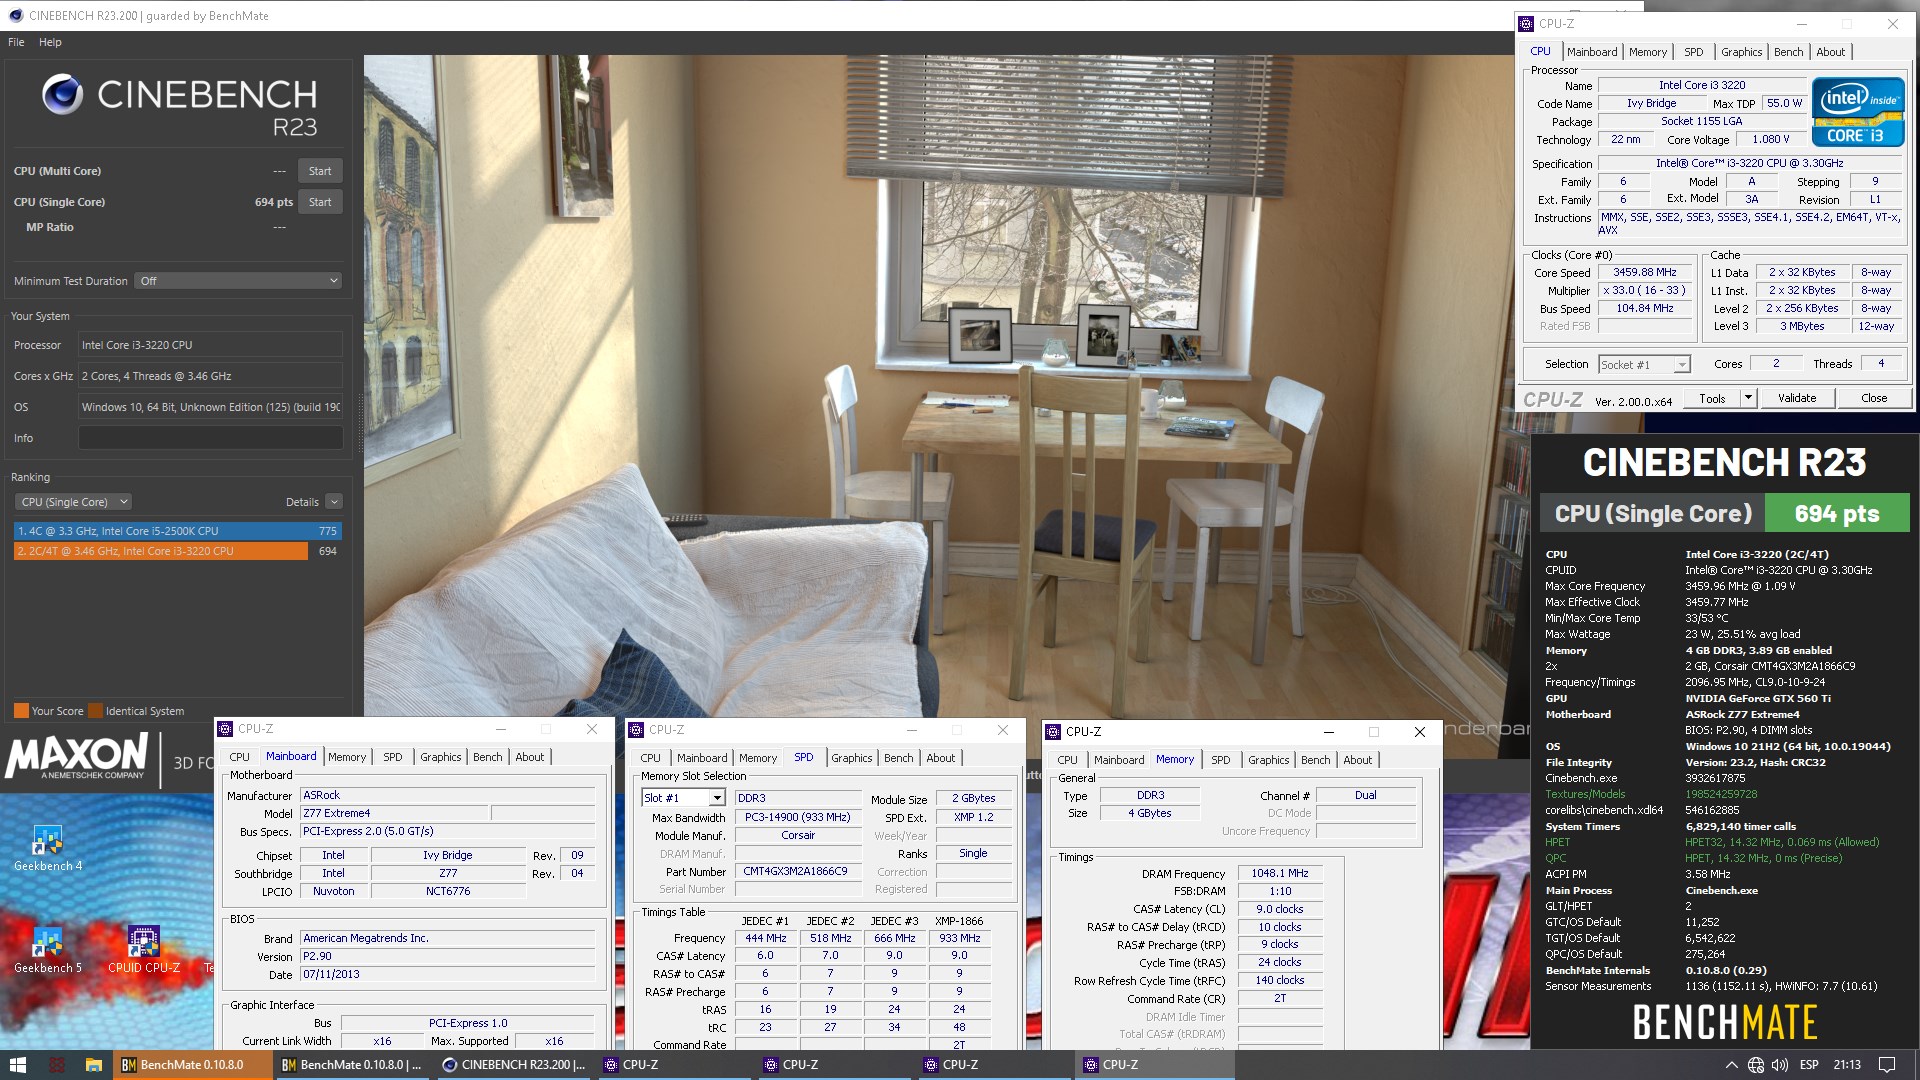Viewport: 1920px width, 1080px height.
Task: Open the volume control in system tray
Action: click(x=1779, y=1065)
